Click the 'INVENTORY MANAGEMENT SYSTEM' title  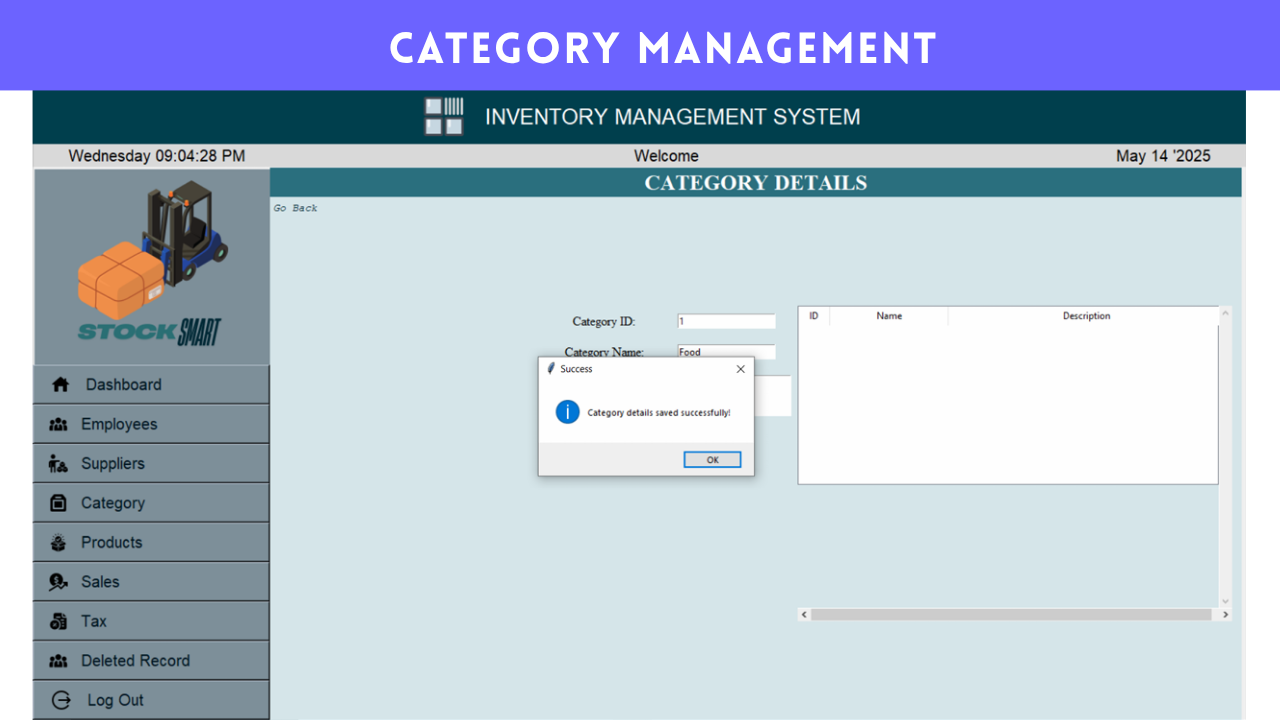click(673, 117)
